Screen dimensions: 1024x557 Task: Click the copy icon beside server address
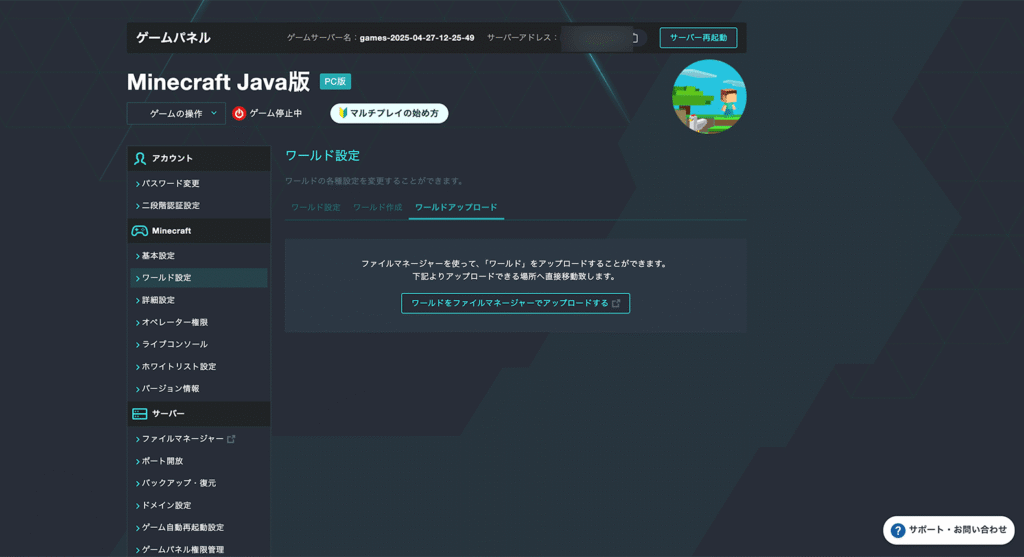tap(634, 38)
